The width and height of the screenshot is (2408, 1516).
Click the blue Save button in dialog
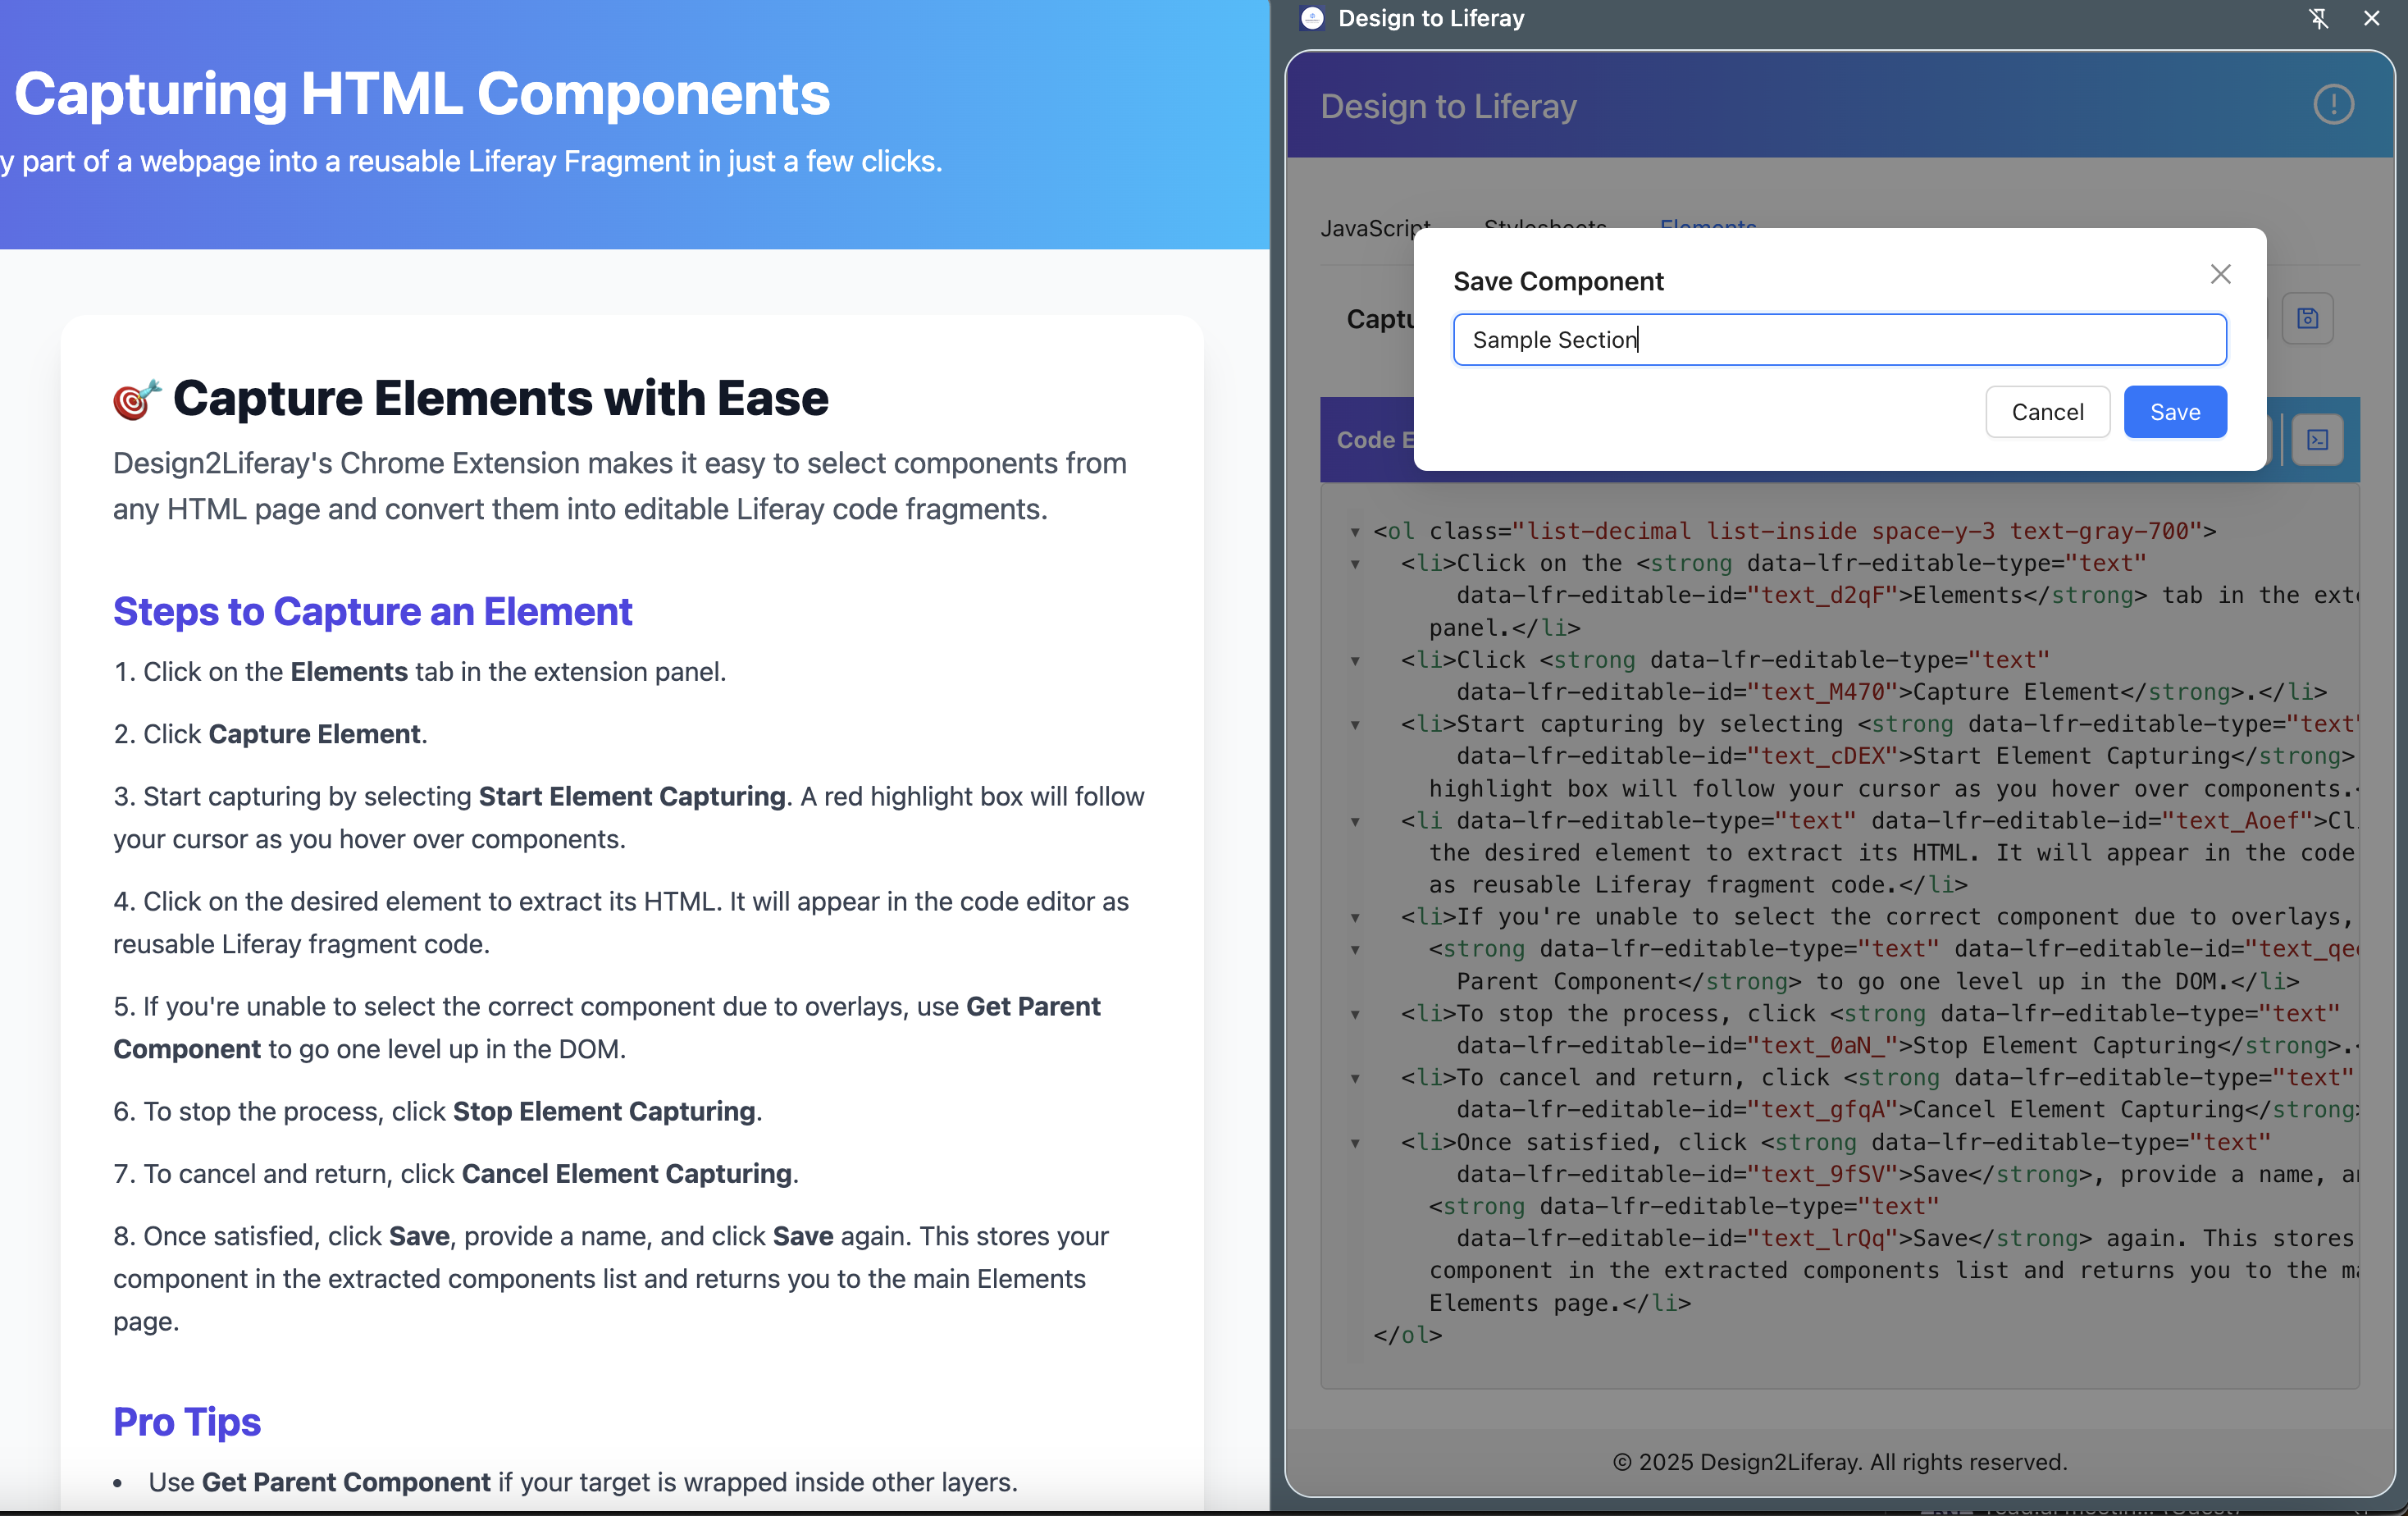click(x=2174, y=412)
